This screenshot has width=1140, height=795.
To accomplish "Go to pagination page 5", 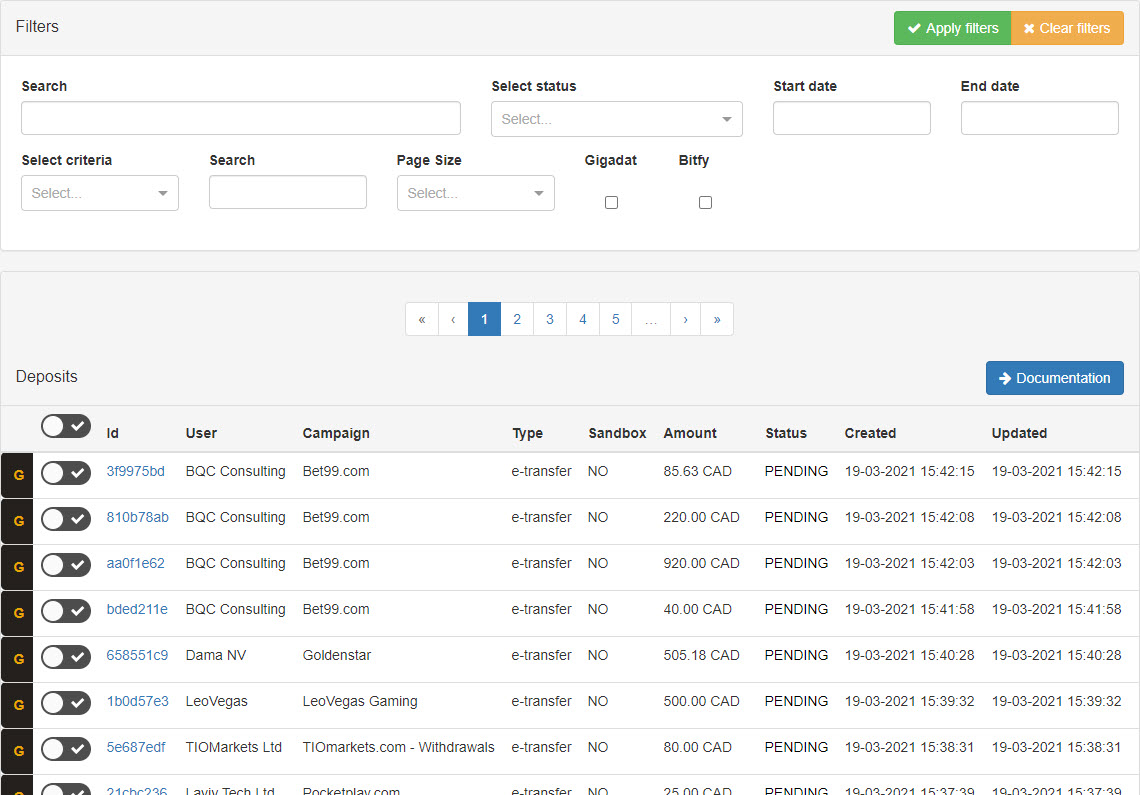I will pyautogui.click(x=616, y=319).
